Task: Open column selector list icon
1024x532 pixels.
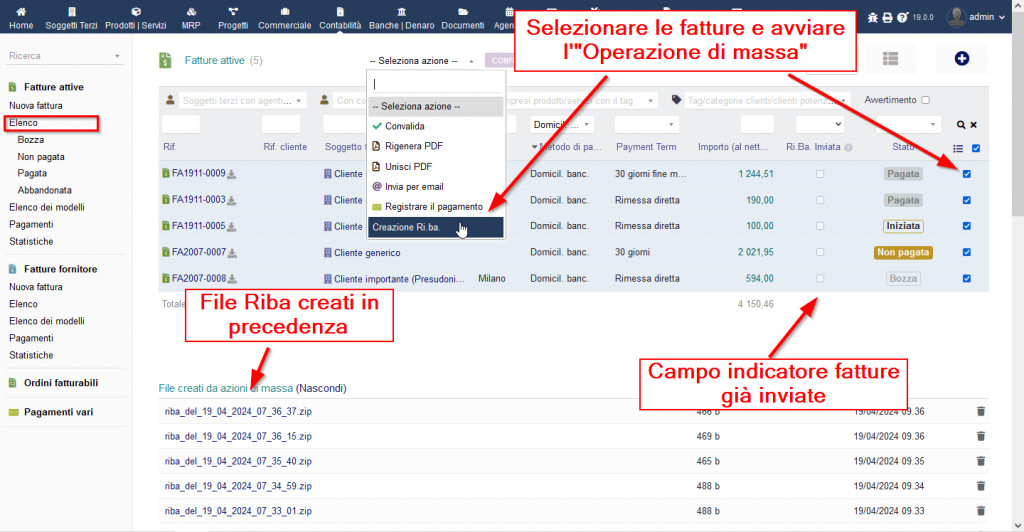Action: click(x=958, y=148)
